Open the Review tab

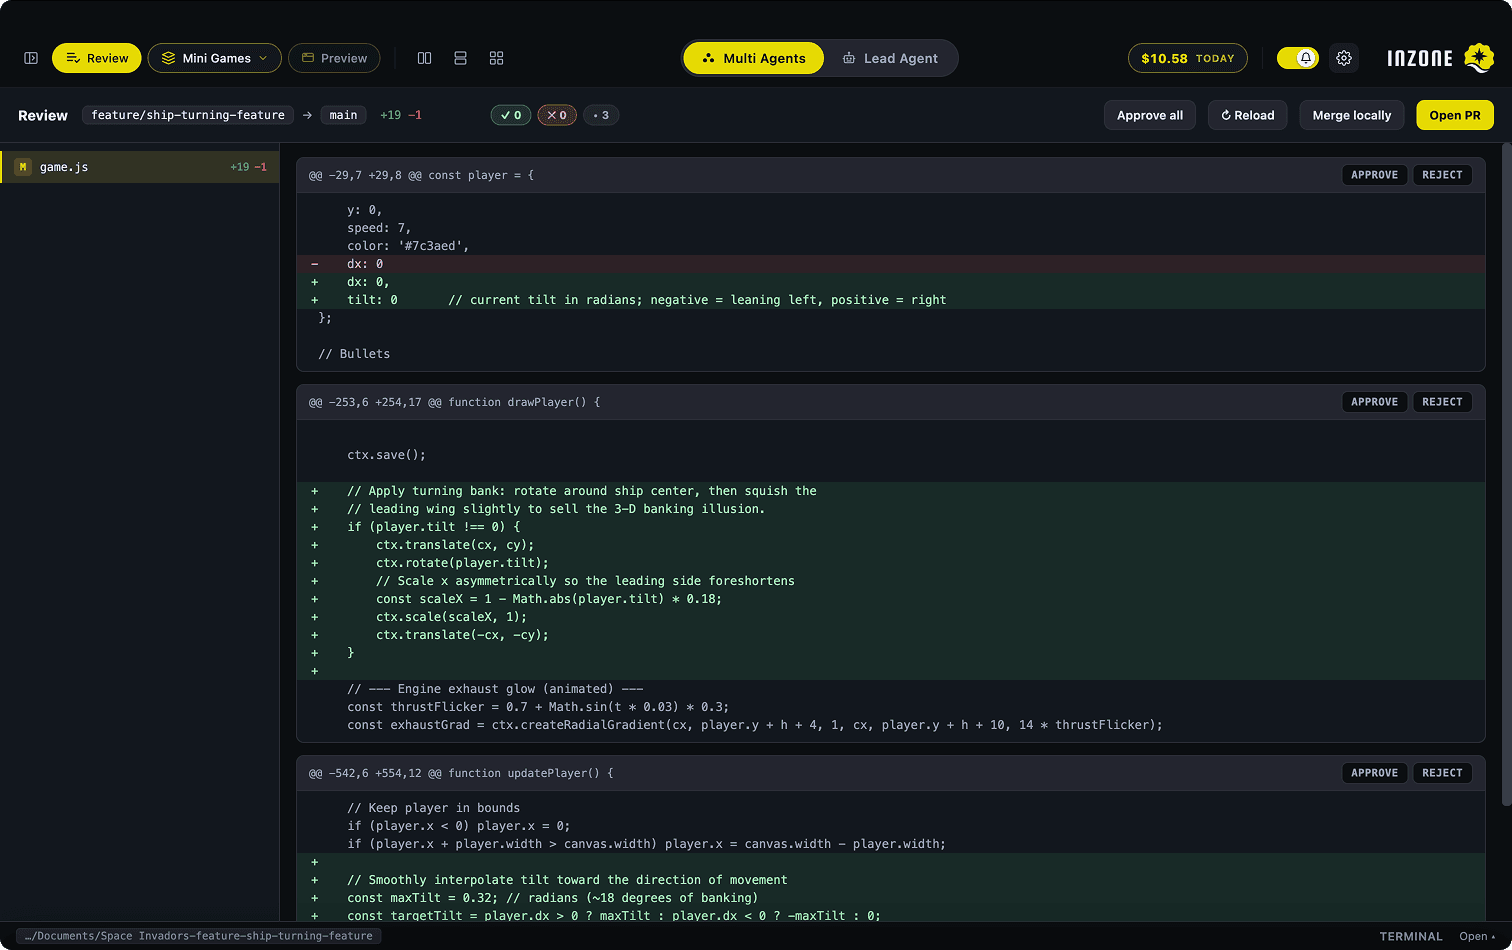click(97, 58)
